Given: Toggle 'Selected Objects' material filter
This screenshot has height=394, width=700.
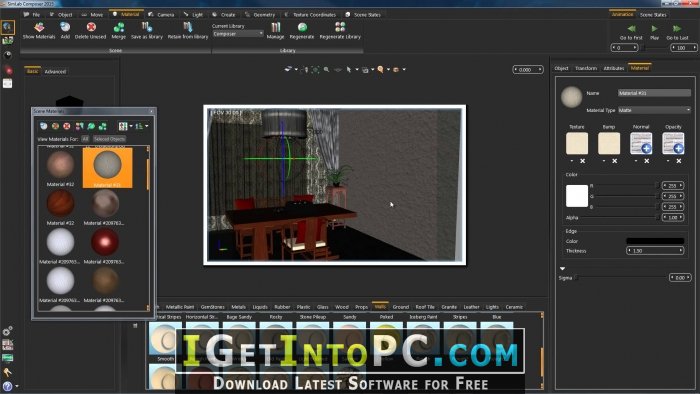Looking at the screenshot, I should pyautogui.click(x=109, y=139).
